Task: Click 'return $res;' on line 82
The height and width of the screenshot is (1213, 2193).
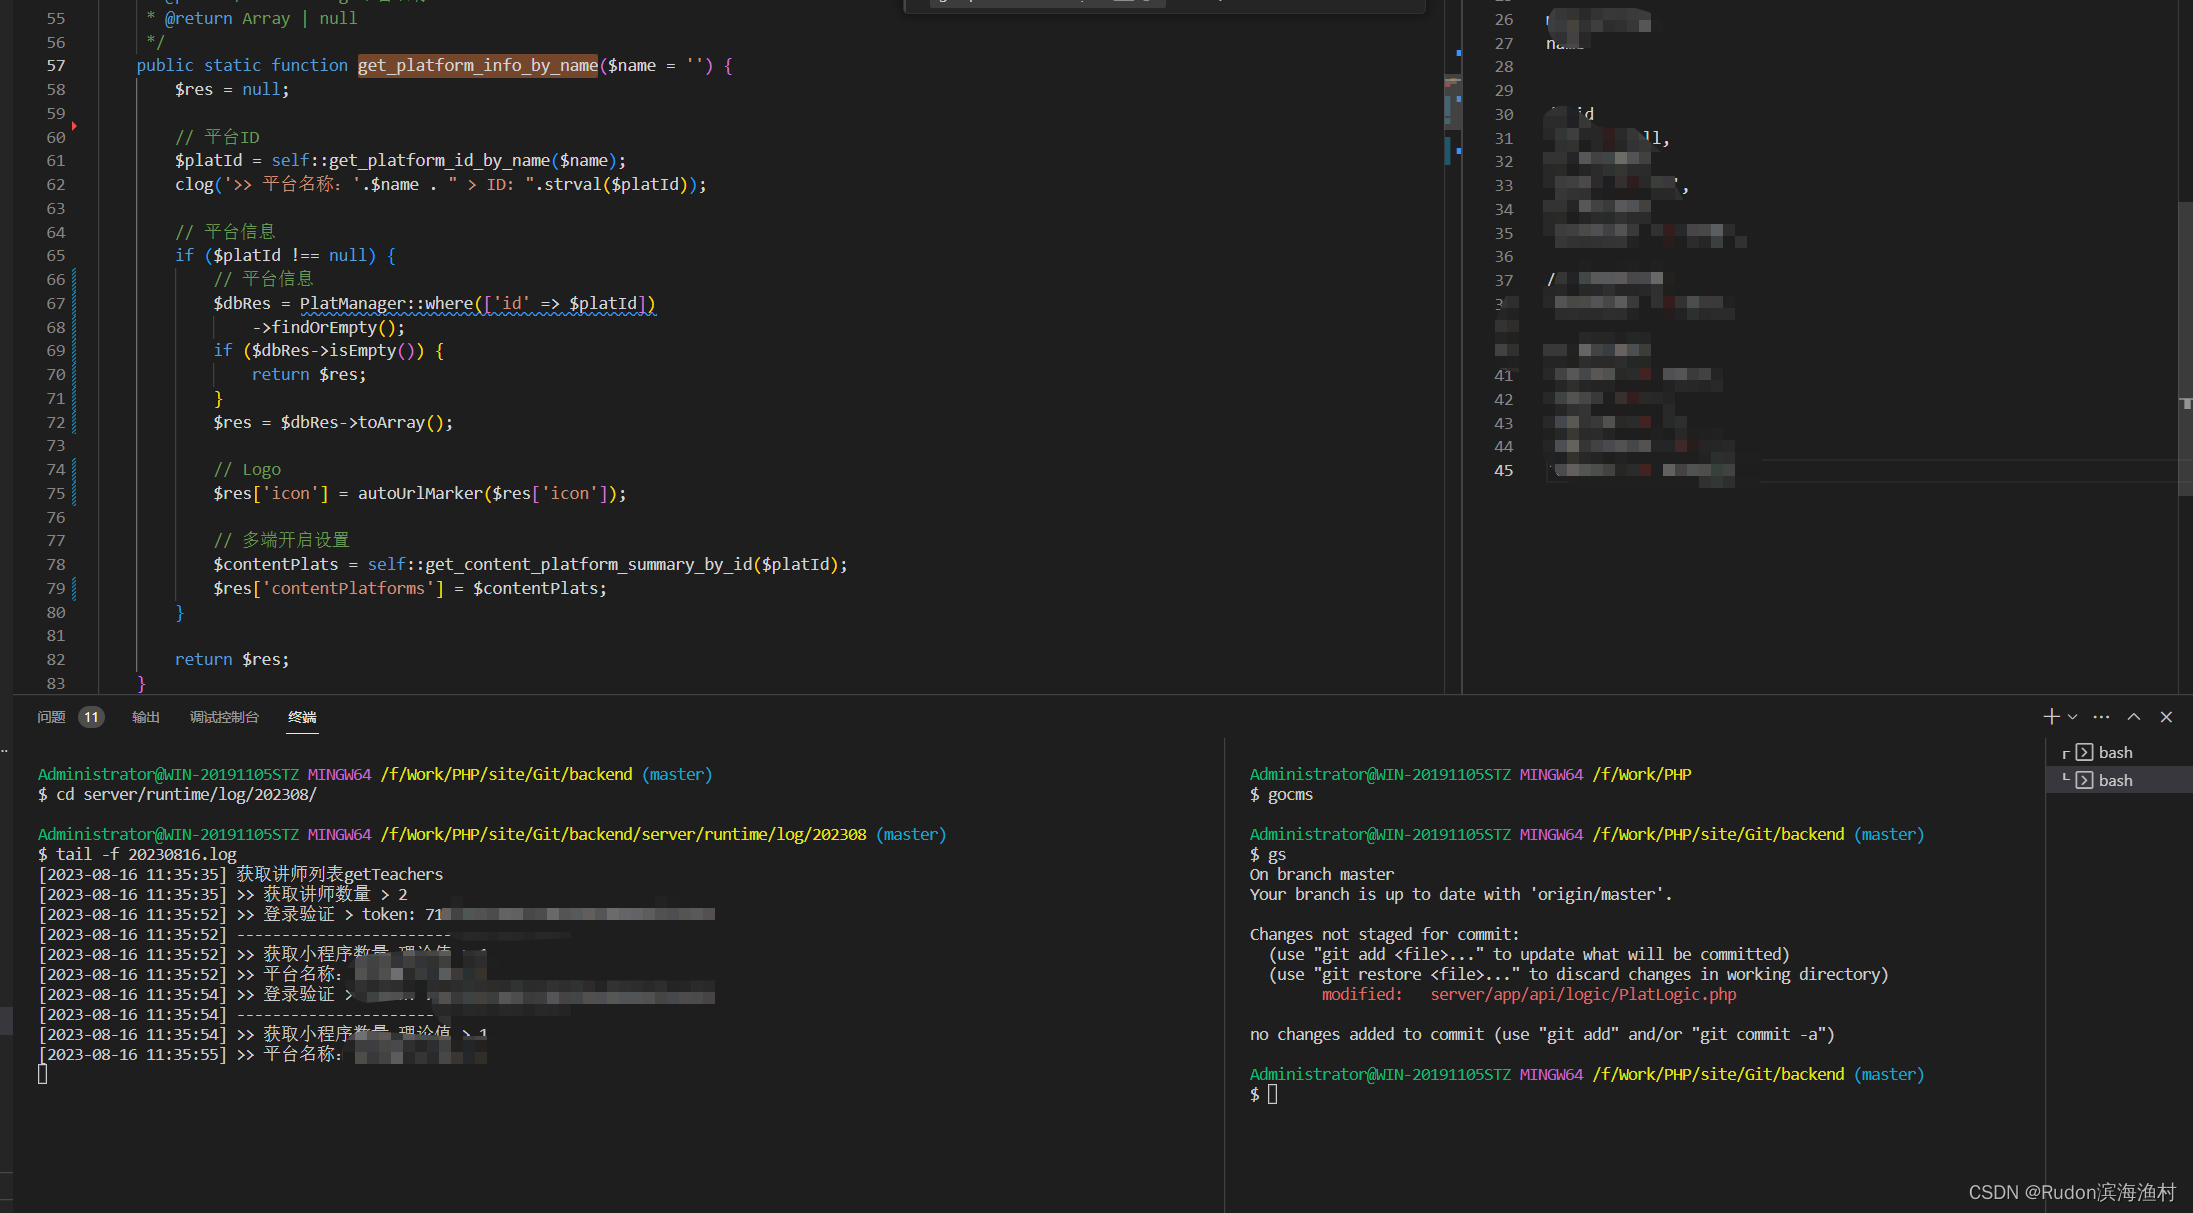Action: pyautogui.click(x=232, y=659)
